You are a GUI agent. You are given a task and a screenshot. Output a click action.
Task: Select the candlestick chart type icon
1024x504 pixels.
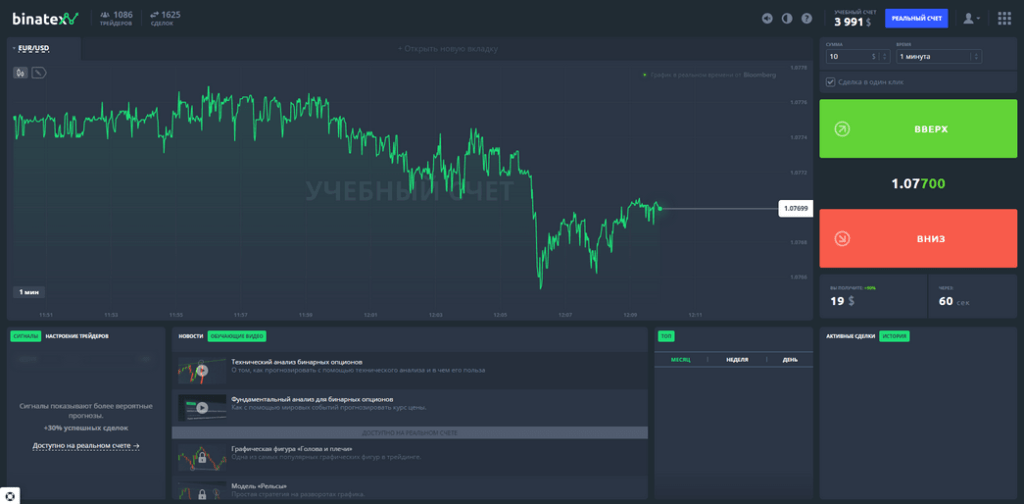pyautogui.click(x=21, y=72)
